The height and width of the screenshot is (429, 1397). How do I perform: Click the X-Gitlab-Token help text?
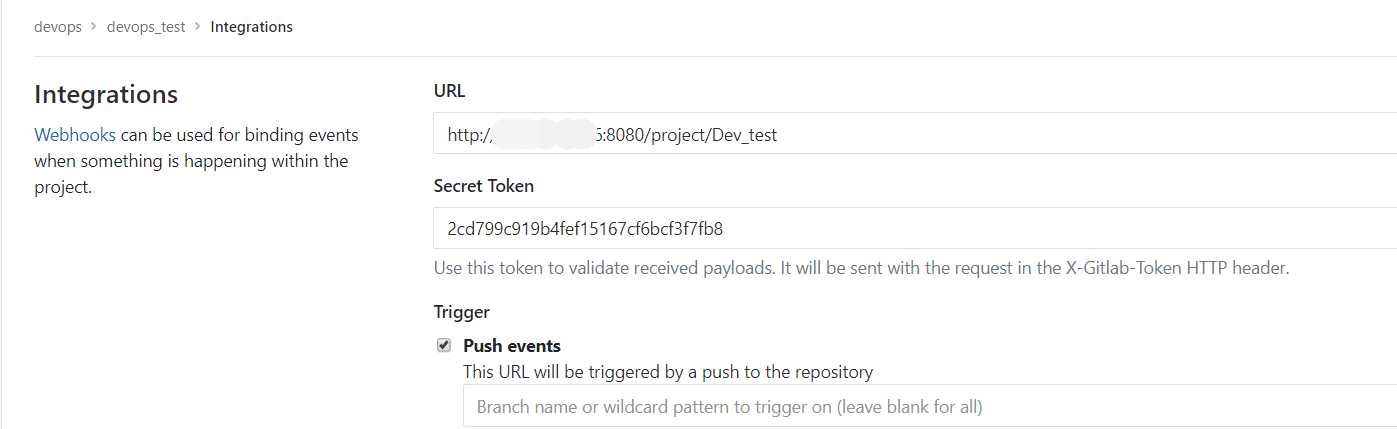pyautogui.click(x=862, y=268)
